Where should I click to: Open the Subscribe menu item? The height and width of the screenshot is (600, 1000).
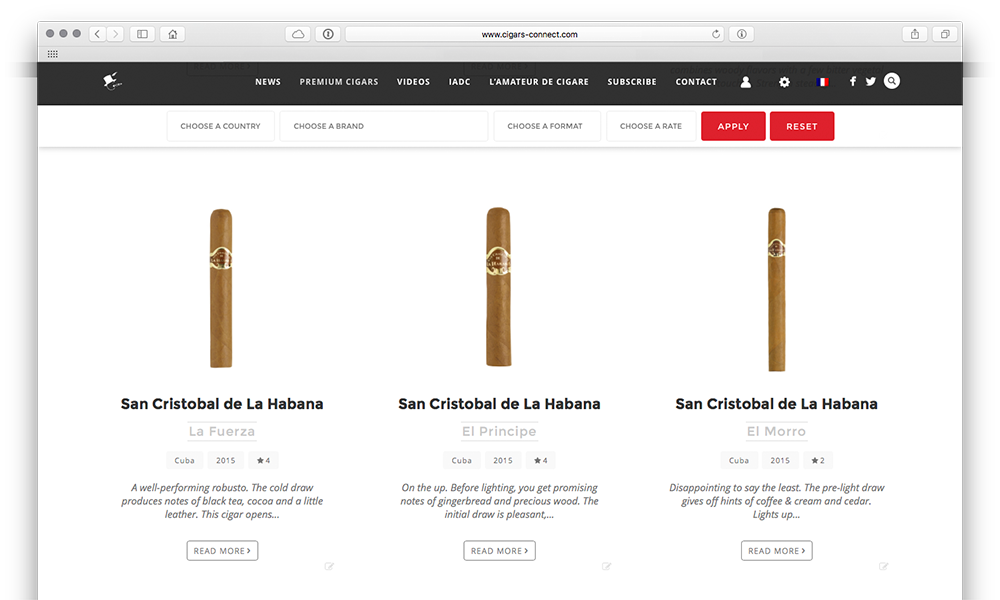(632, 82)
